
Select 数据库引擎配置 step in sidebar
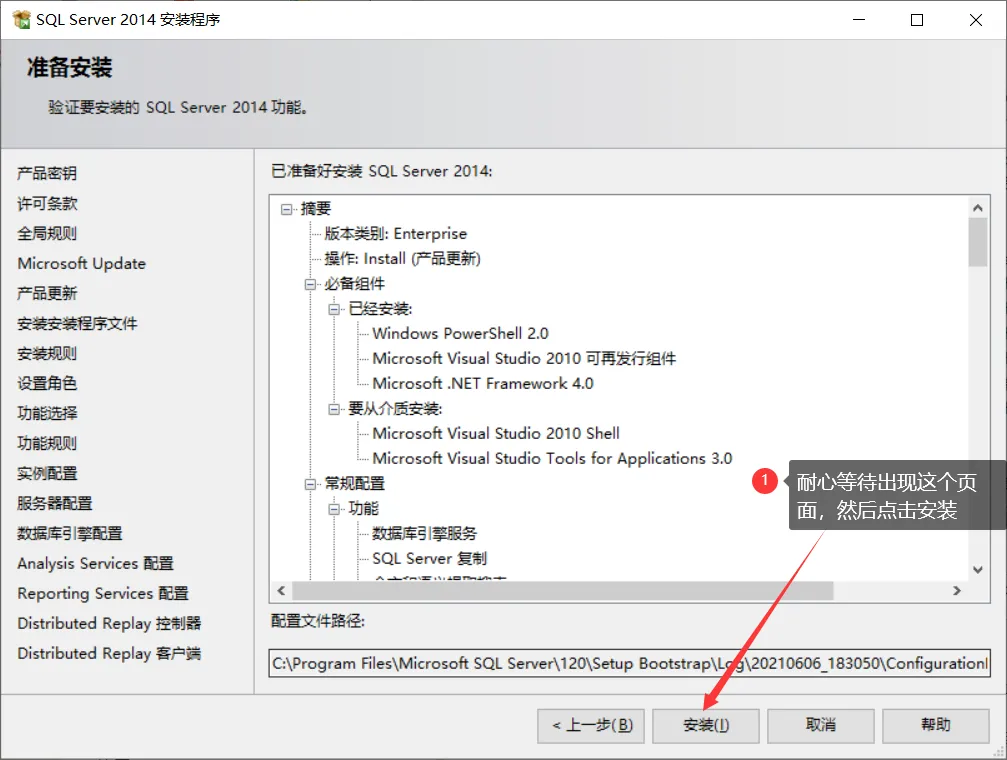pyautogui.click(x=69, y=533)
